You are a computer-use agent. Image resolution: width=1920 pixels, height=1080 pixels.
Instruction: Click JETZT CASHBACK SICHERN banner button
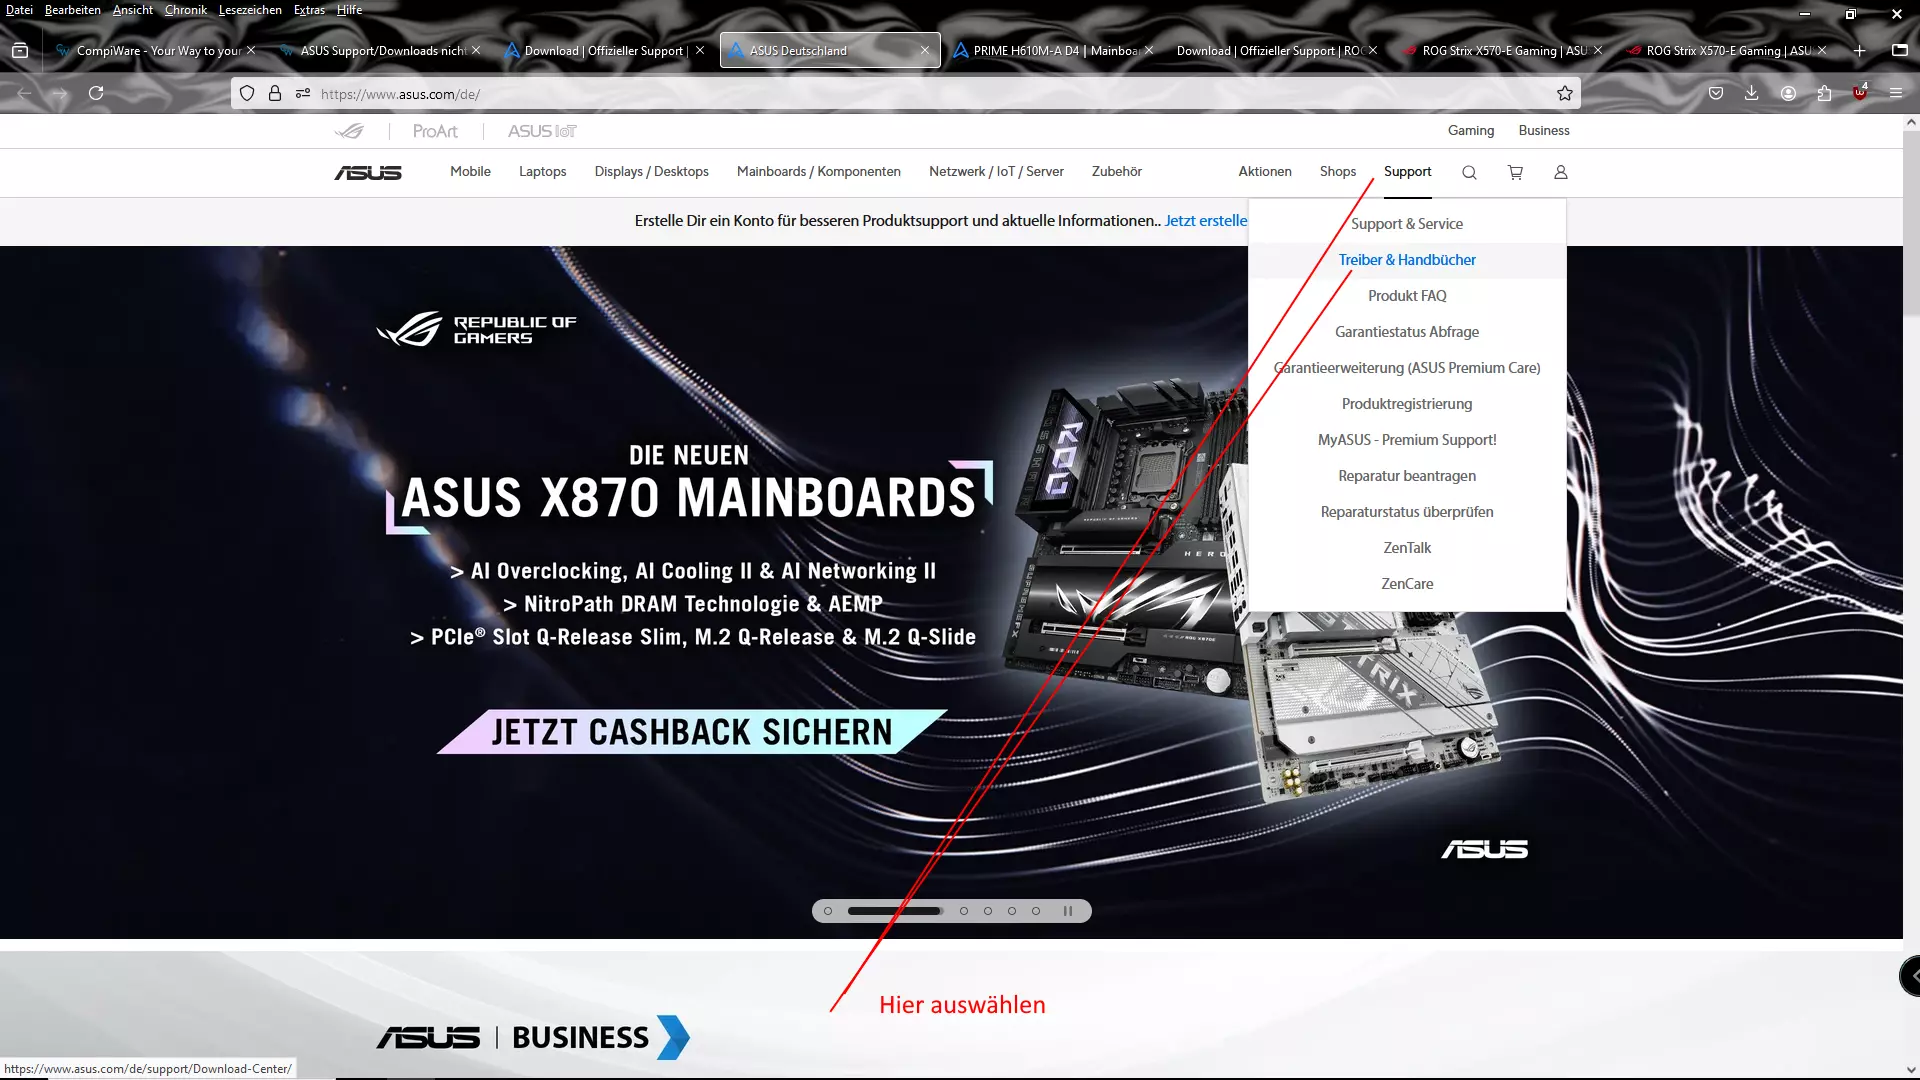click(692, 732)
